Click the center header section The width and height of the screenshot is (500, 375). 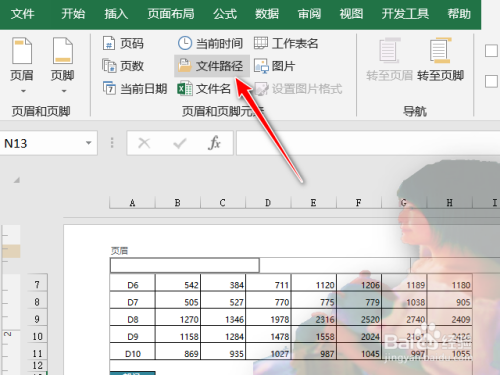coord(335,265)
